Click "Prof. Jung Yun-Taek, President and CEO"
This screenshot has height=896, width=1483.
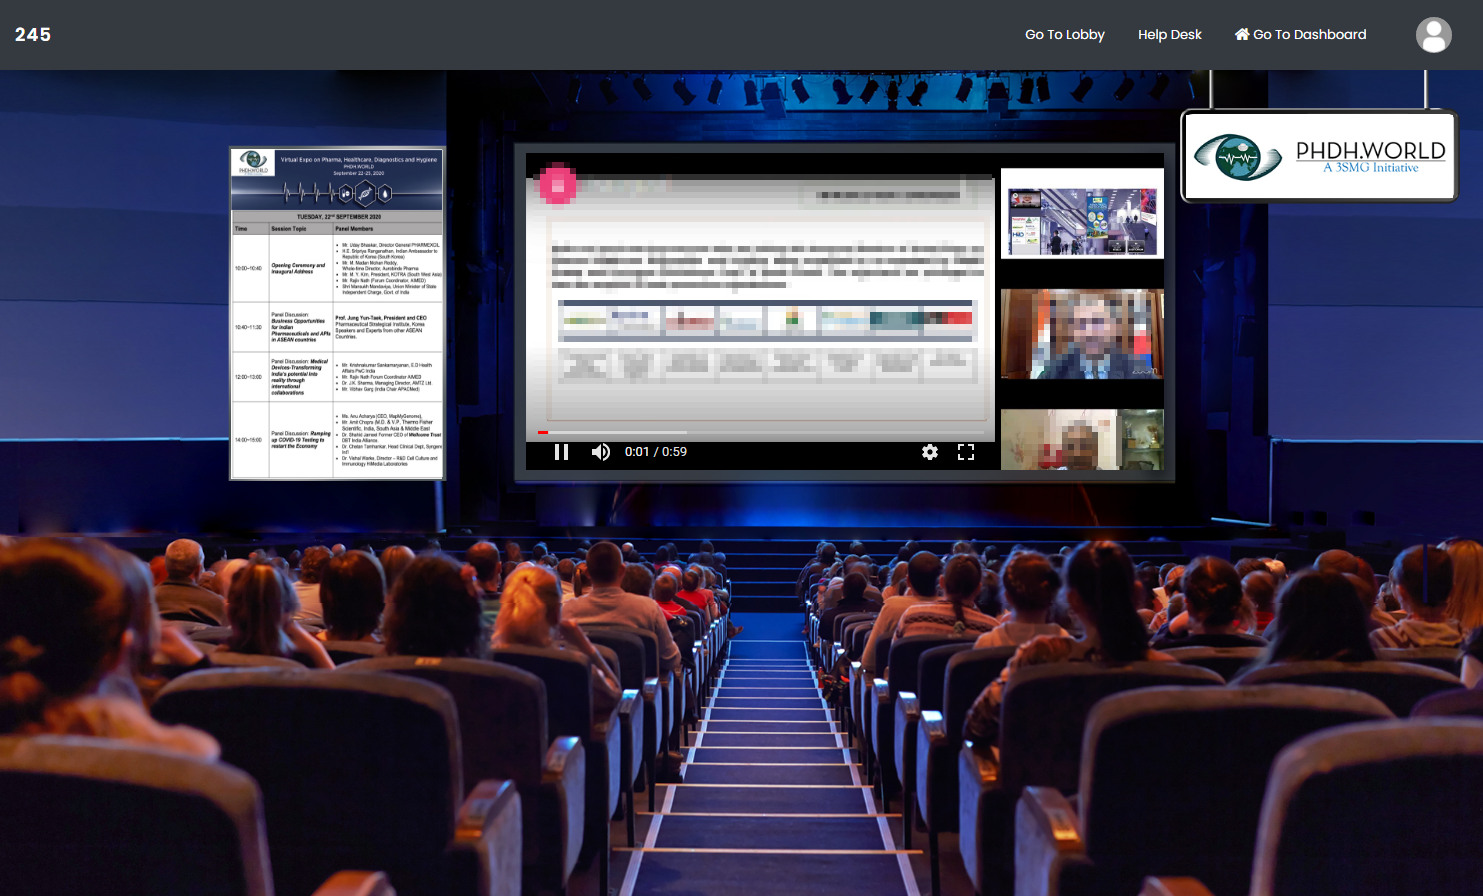click(381, 318)
